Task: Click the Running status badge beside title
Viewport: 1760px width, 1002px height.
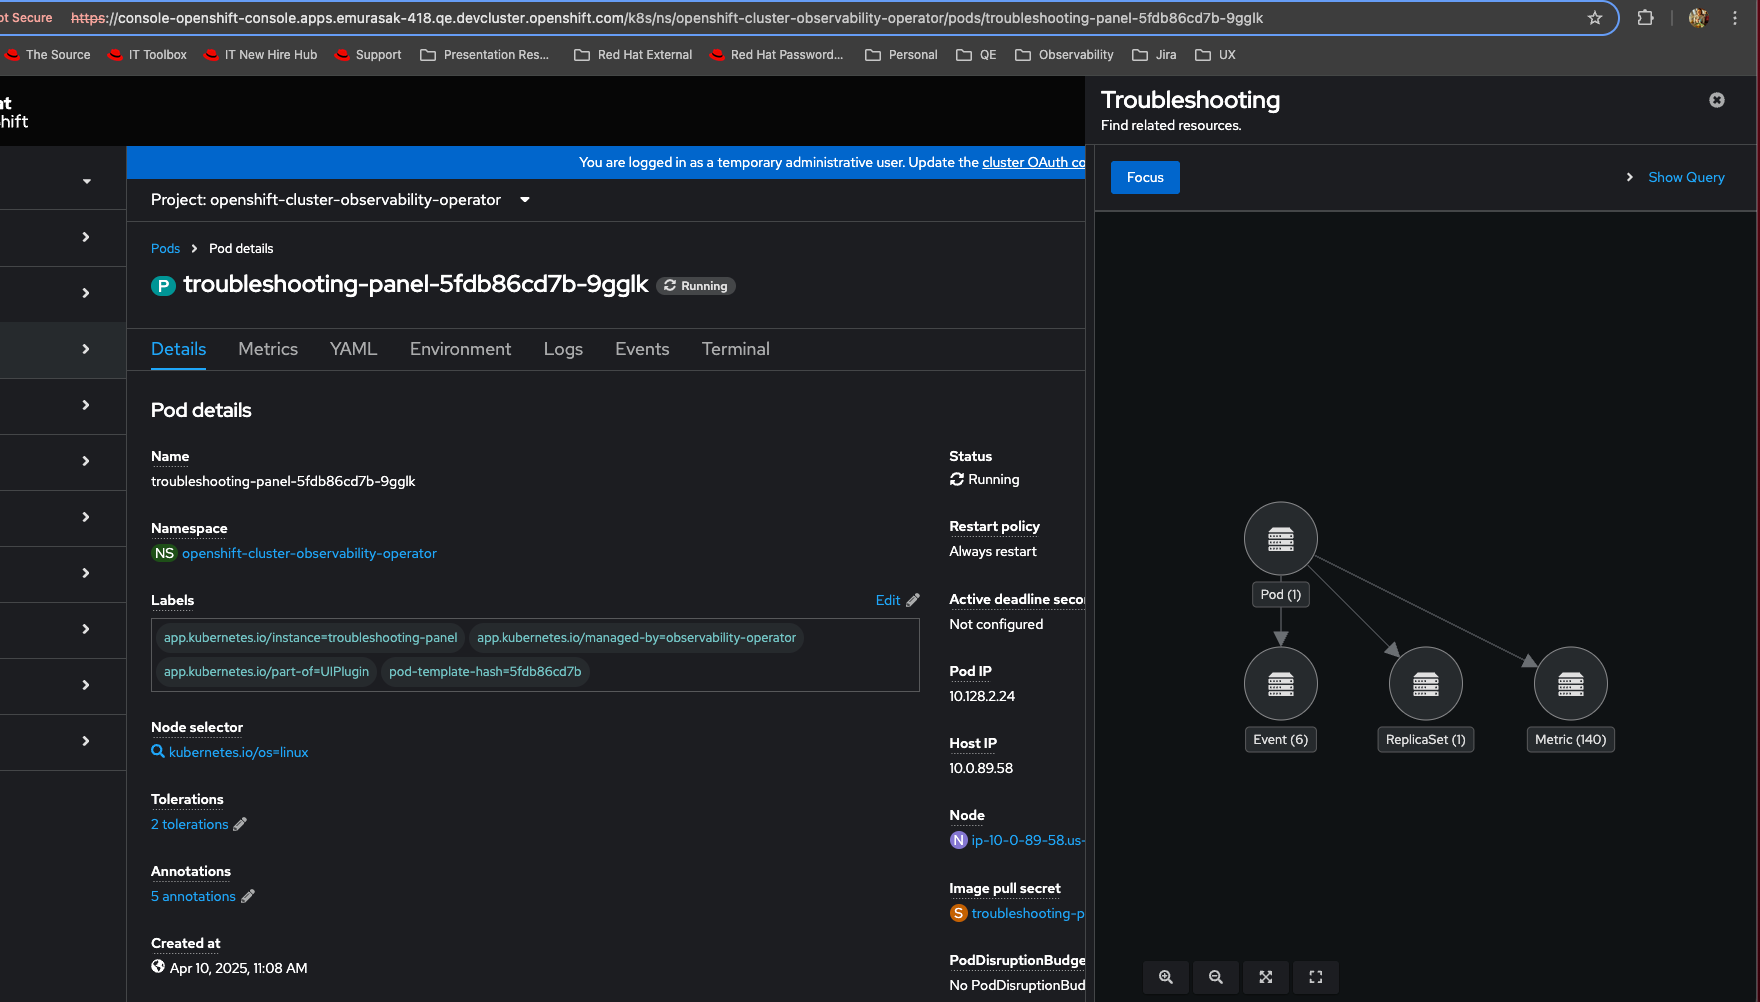Action: (x=696, y=286)
